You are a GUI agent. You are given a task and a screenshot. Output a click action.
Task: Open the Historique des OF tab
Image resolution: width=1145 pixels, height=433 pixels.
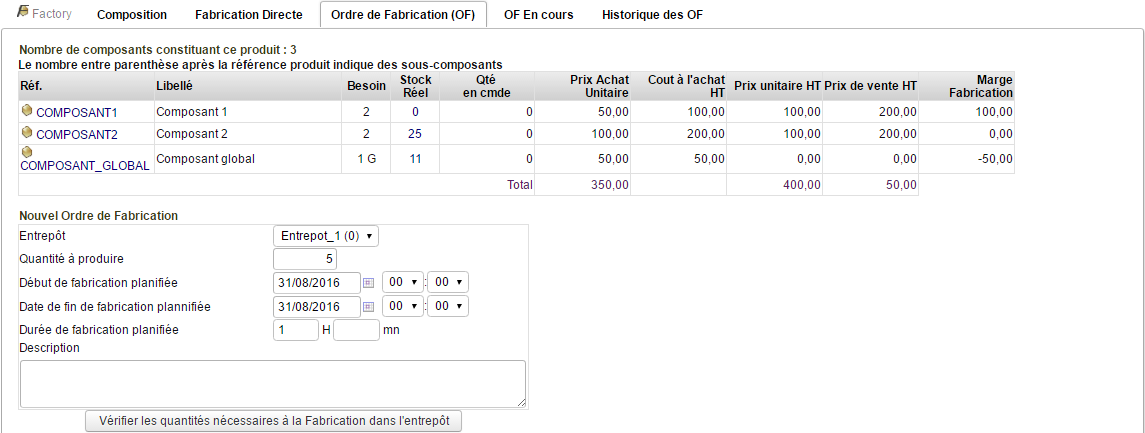(x=652, y=15)
